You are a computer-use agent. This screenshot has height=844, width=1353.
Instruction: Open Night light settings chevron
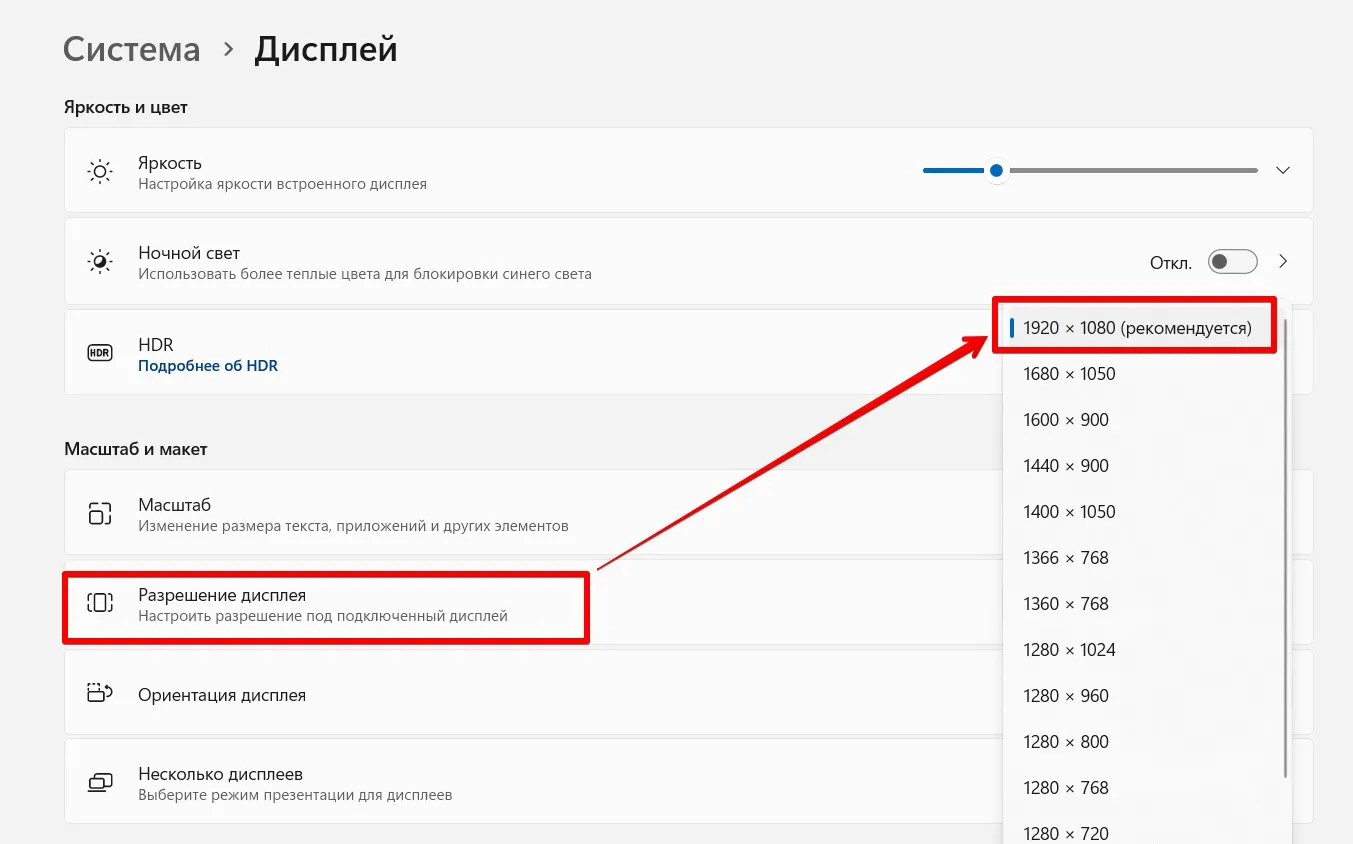pyautogui.click(x=1283, y=262)
